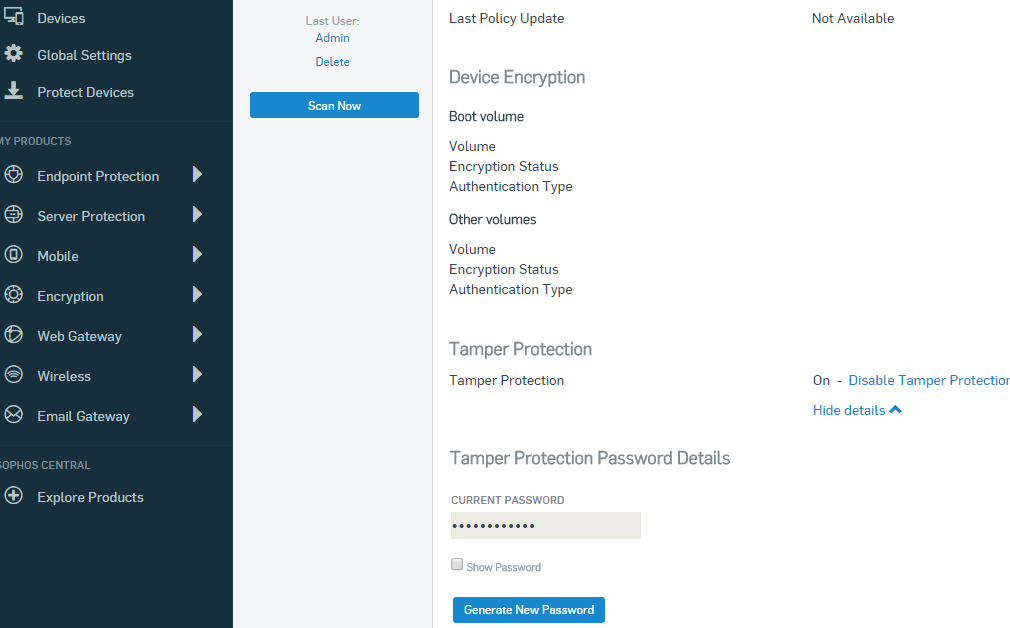This screenshot has height=628, width=1010.
Task: Click the Wireless wifi icon
Action: [14, 374]
